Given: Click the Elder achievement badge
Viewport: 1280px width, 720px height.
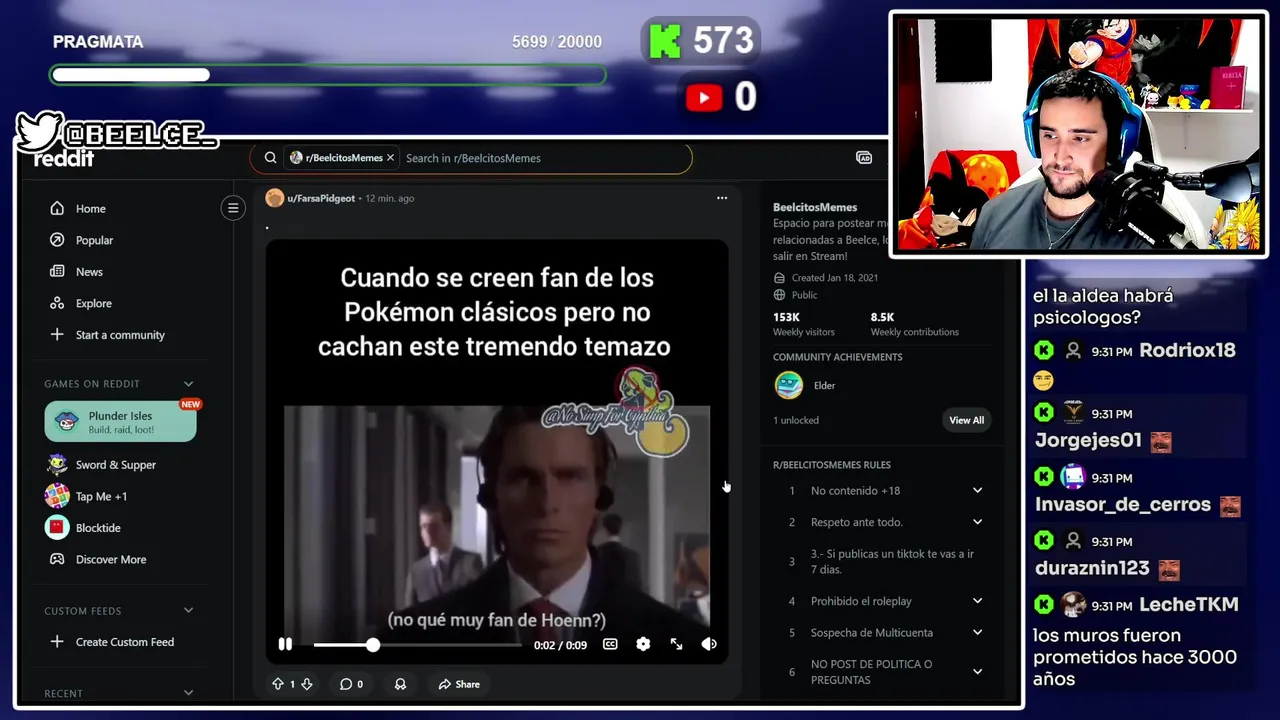Looking at the screenshot, I should tap(789, 385).
